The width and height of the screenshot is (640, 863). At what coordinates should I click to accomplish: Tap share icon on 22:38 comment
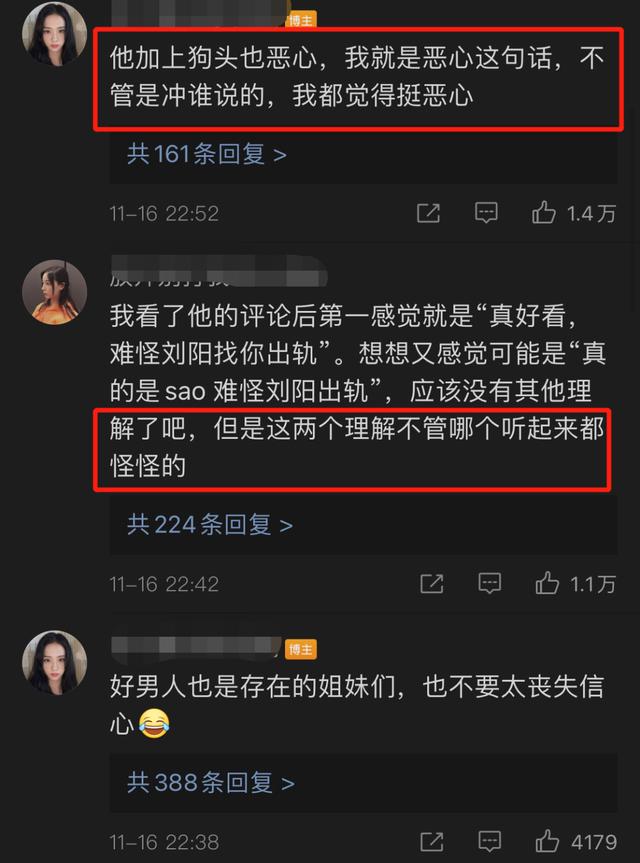pos(431,842)
